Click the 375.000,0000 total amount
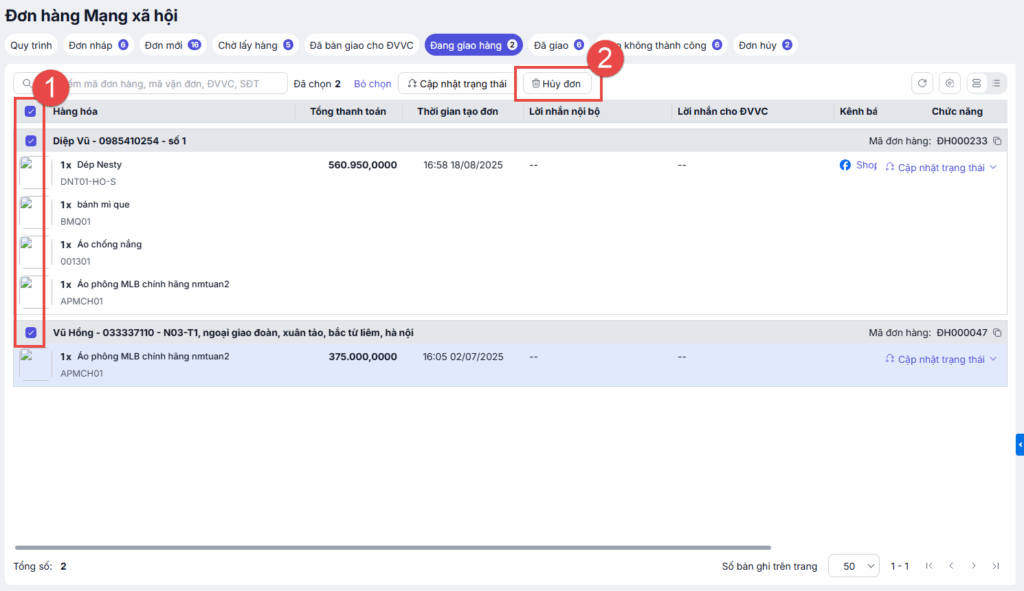The height and width of the screenshot is (591, 1024). tap(362, 357)
